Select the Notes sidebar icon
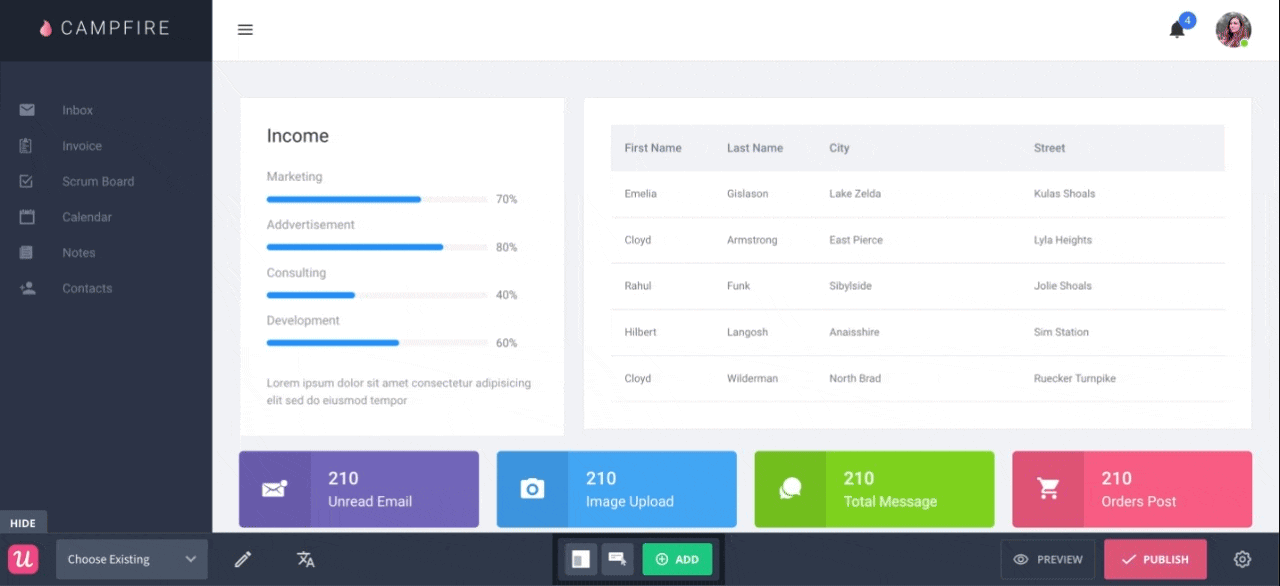Viewport: 1280px width, 586px height. click(x=78, y=252)
